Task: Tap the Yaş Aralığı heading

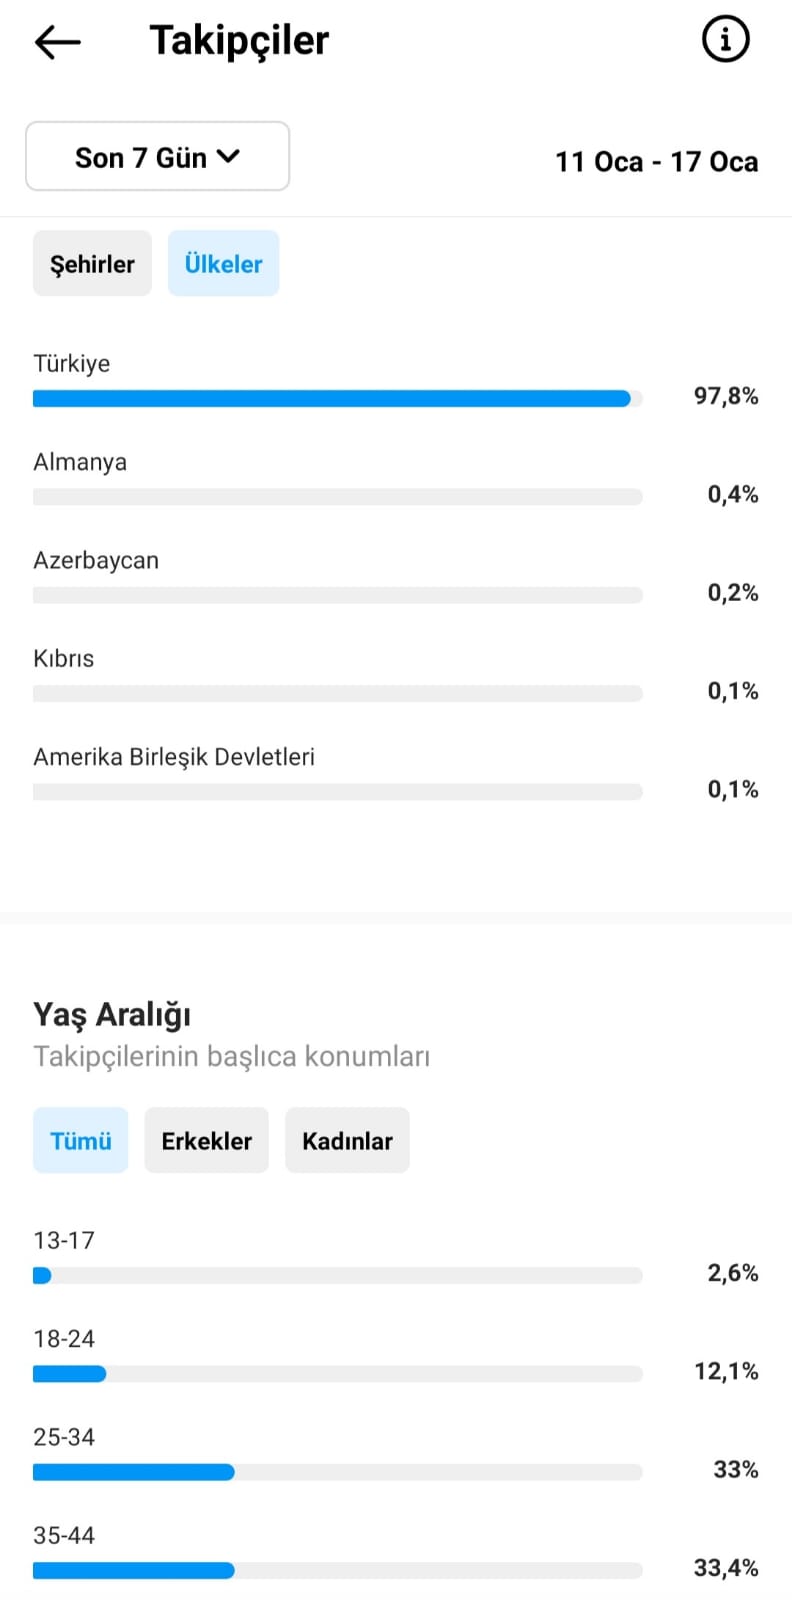Action: click(112, 1014)
